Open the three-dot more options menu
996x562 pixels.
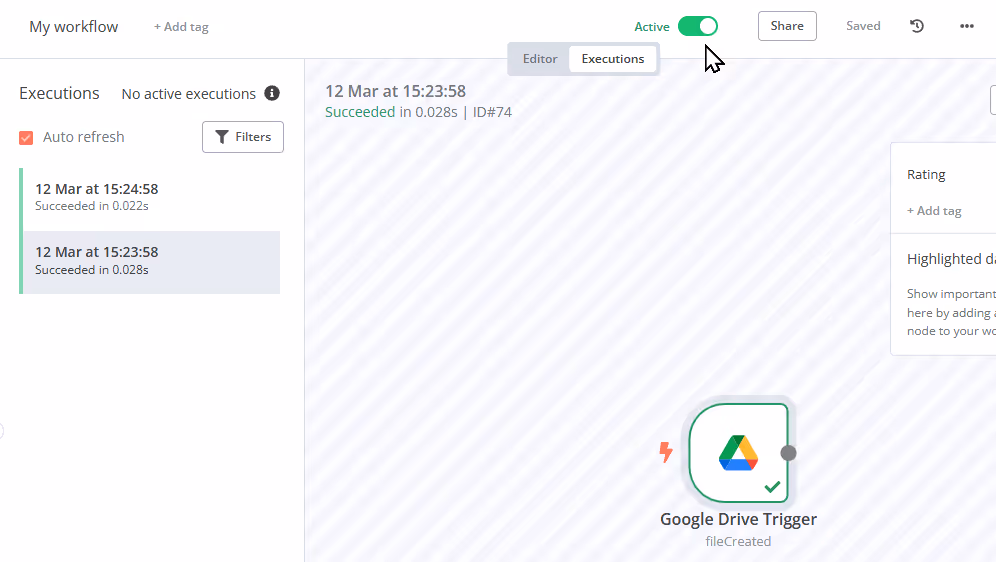[x=967, y=26]
